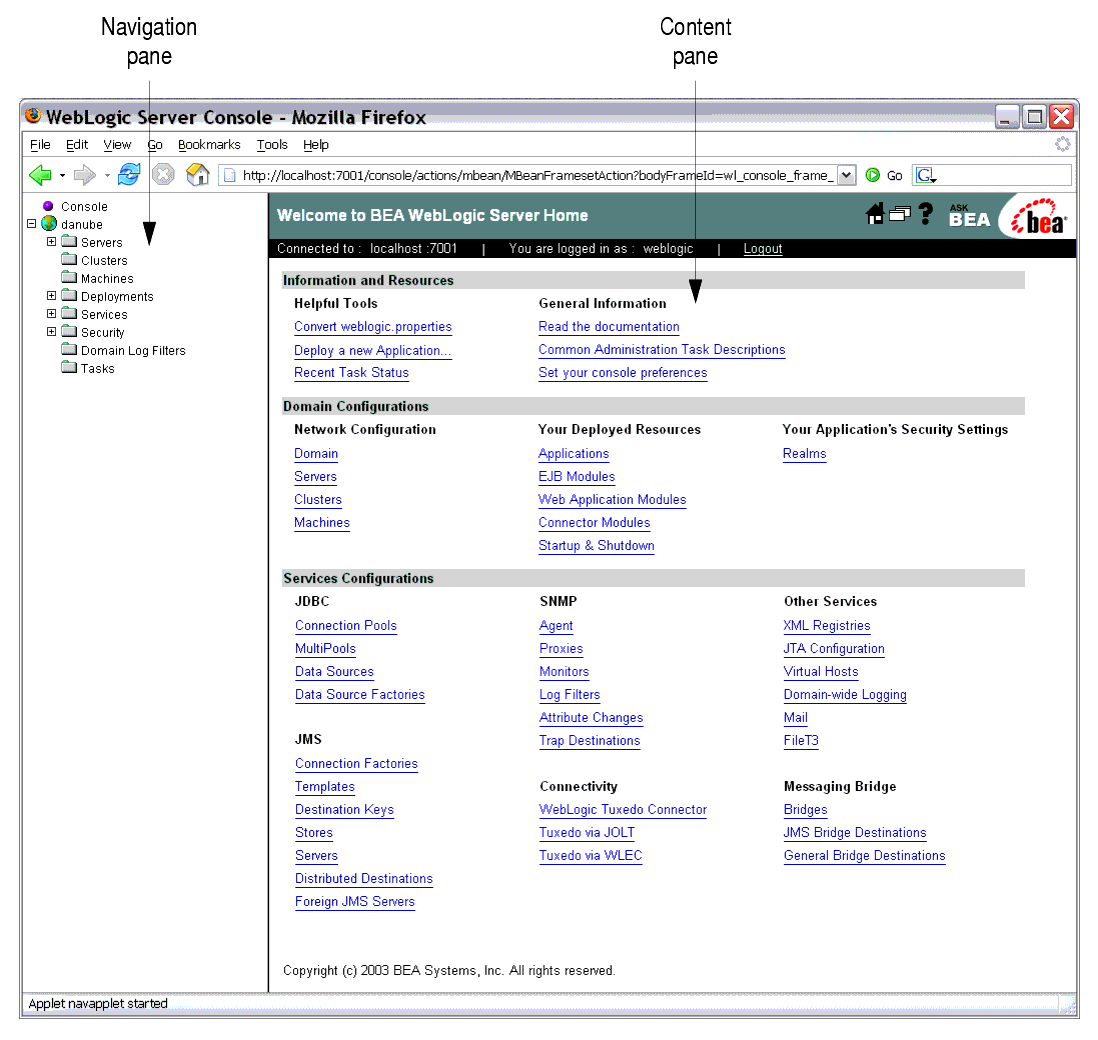Expand the Servers tree node
1098x1040 pixels.
click(x=52, y=242)
